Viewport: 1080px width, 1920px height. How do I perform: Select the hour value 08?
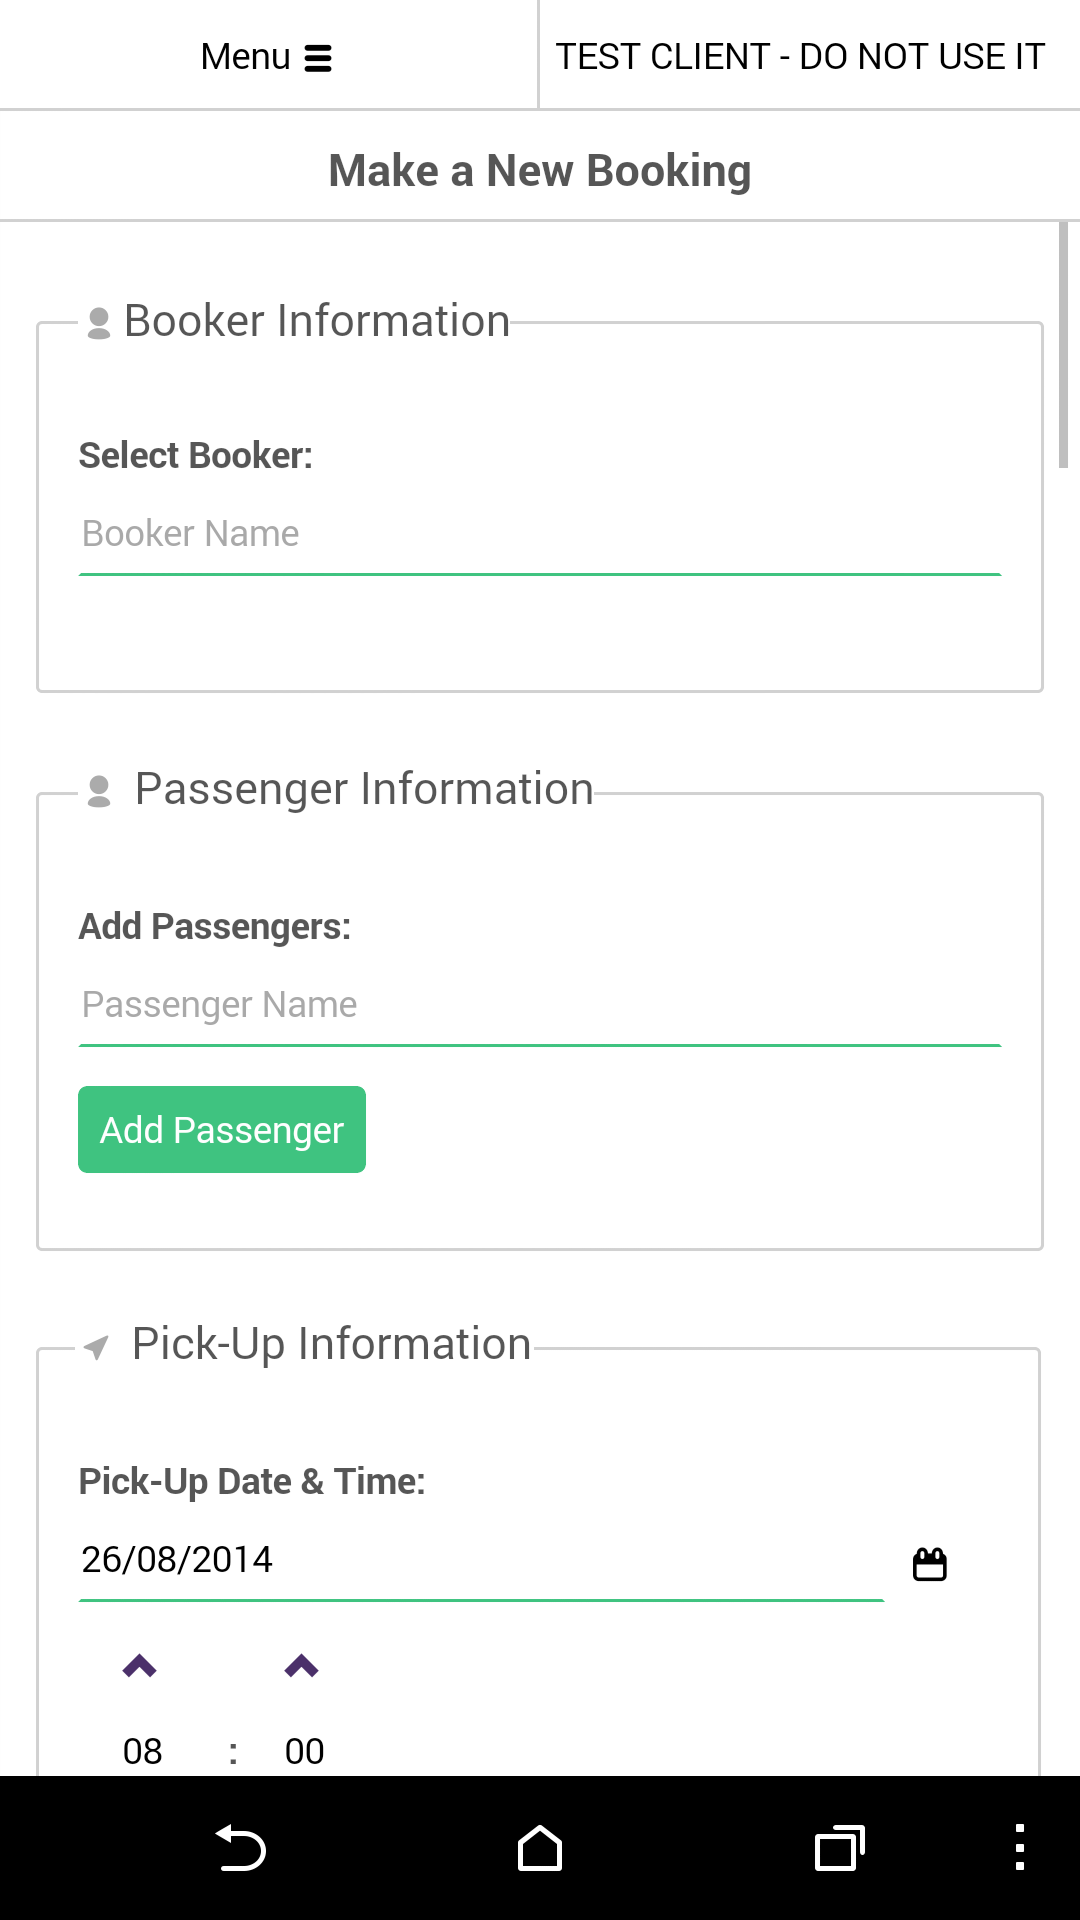tap(143, 1751)
